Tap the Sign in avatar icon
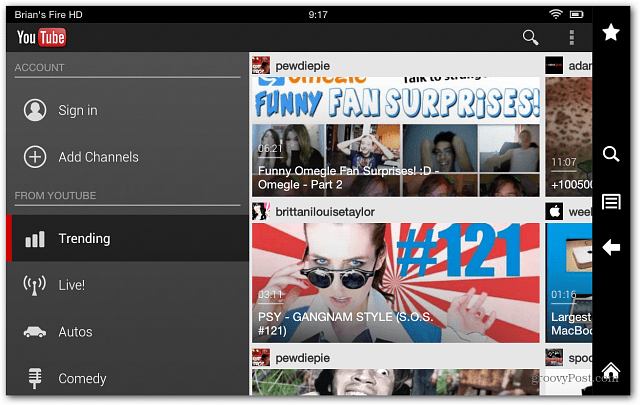Image resolution: width=640 pixels, height=405 pixels. pyautogui.click(x=35, y=110)
